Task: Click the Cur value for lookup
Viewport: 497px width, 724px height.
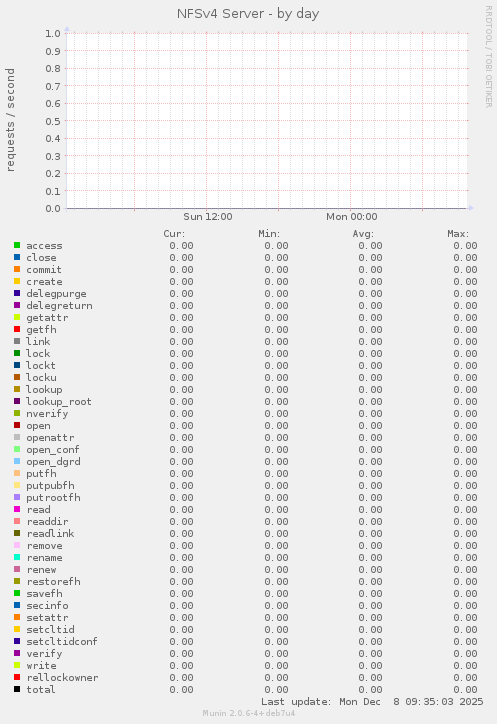Action: click(x=181, y=389)
